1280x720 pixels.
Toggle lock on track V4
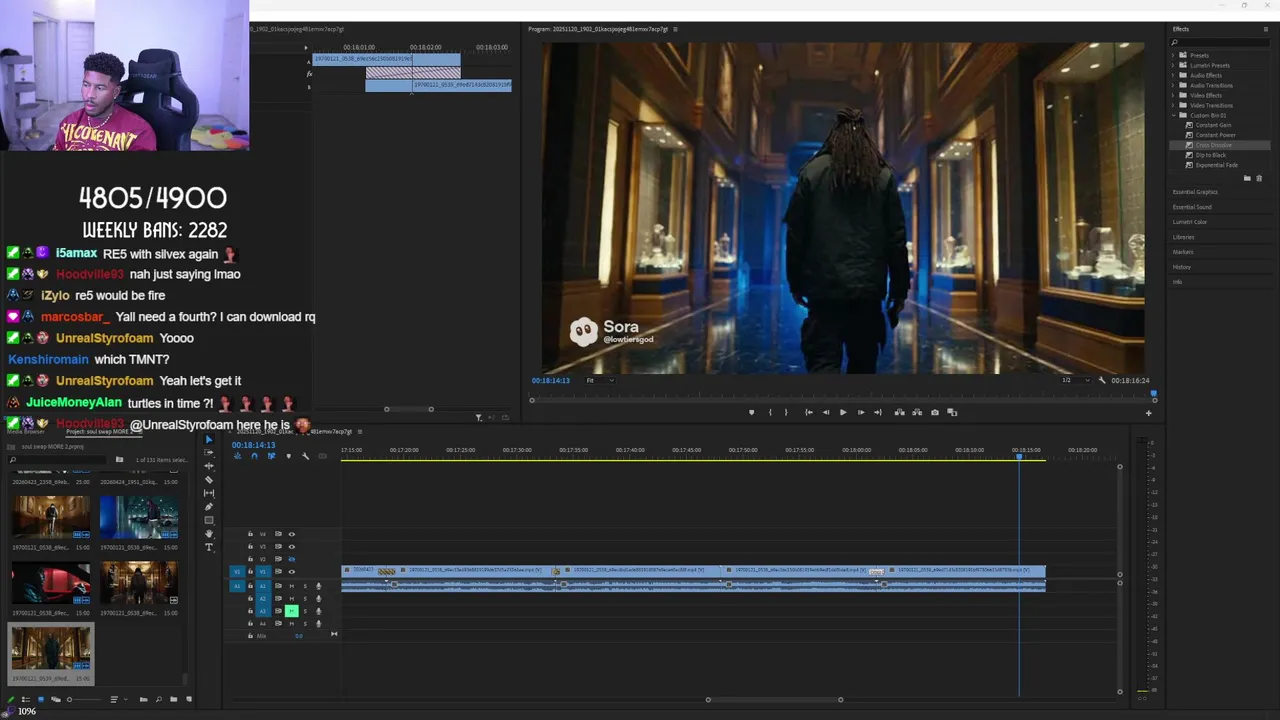(x=250, y=534)
